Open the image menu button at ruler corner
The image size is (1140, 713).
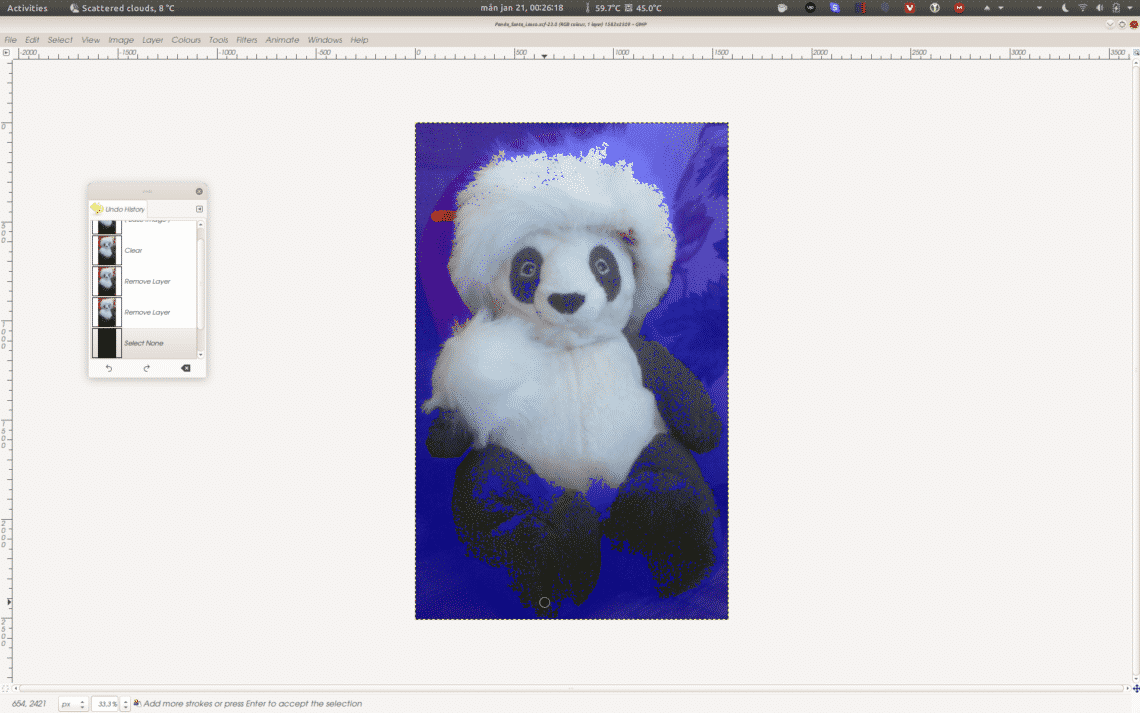pos(7,52)
